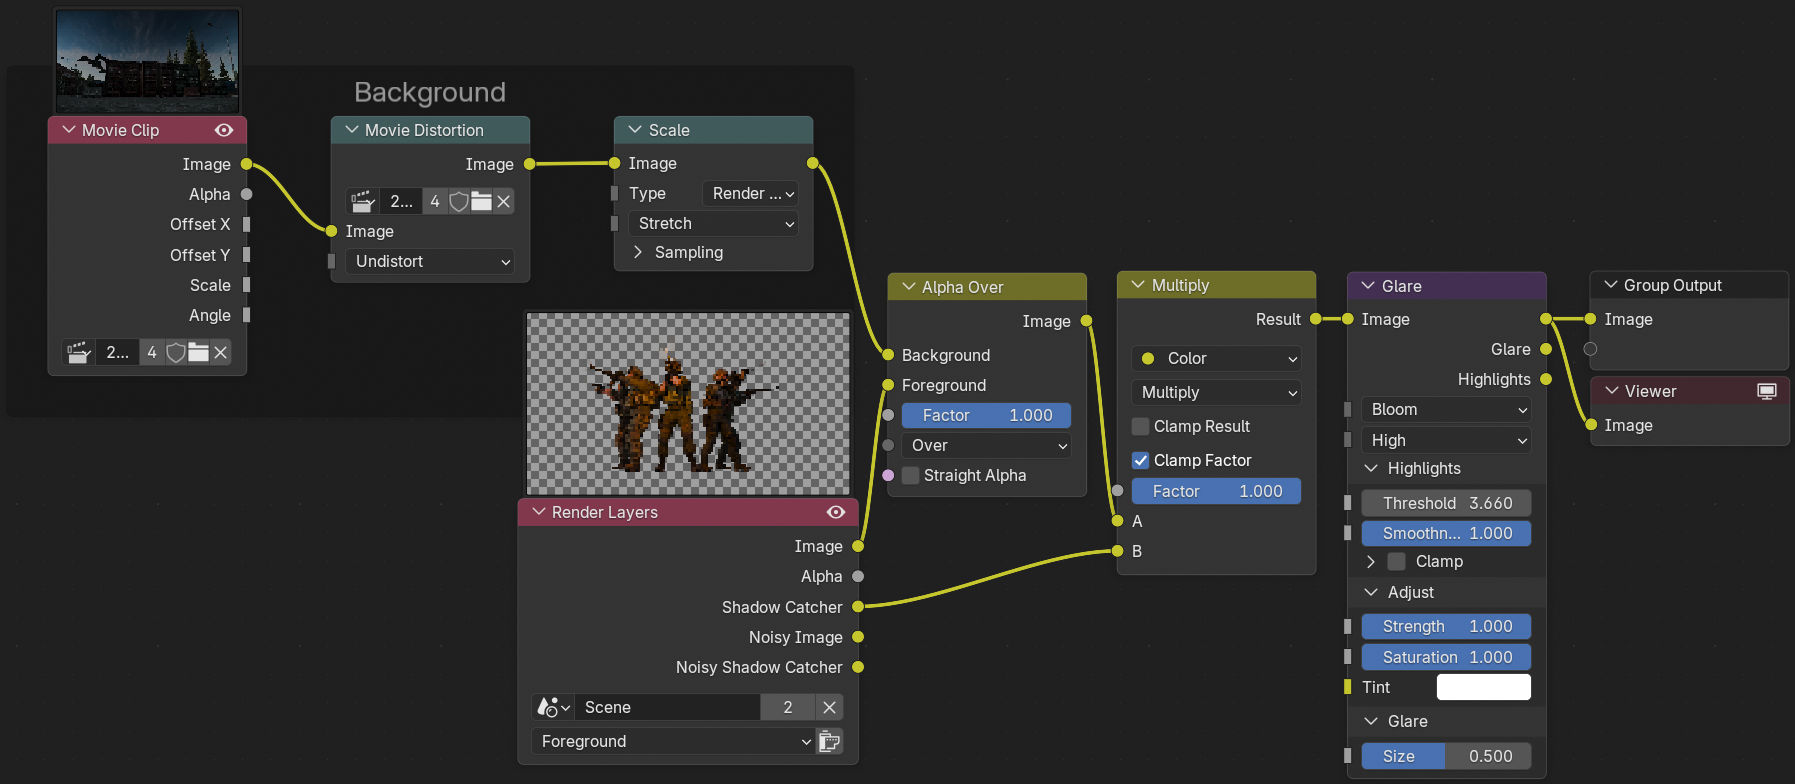Open clip folder icon in Movie Distortion node
This screenshot has width=1795, height=784.
[x=482, y=201]
